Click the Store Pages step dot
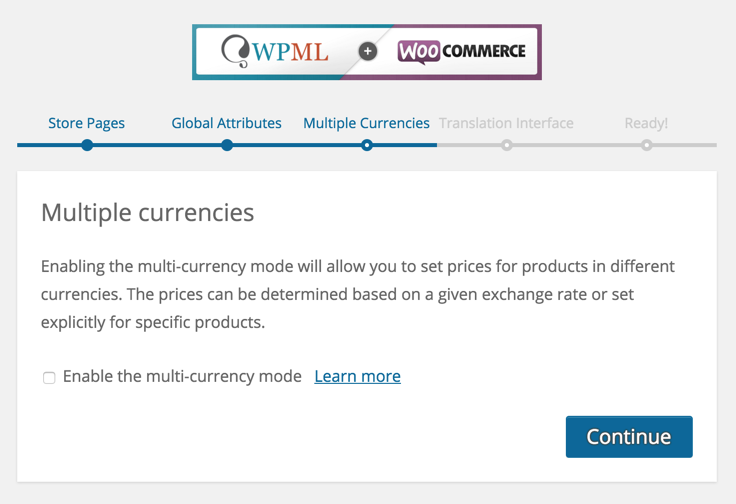 tap(87, 145)
